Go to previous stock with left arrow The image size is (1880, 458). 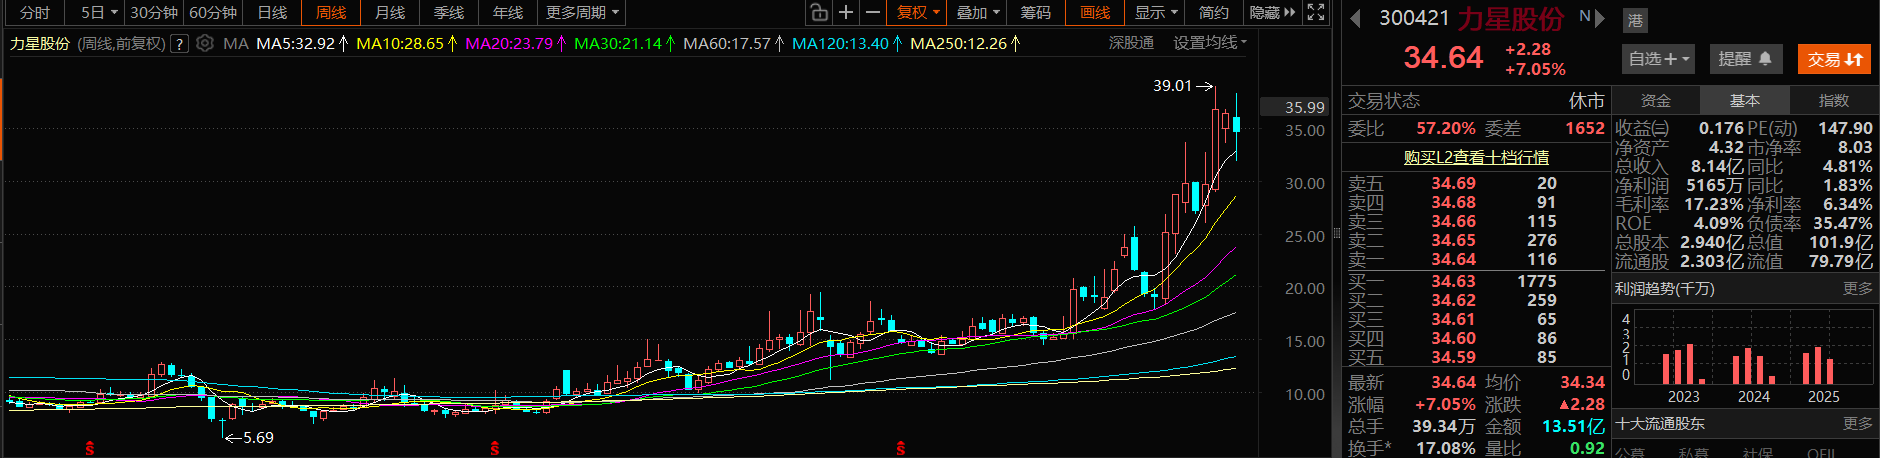[1356, 18]
